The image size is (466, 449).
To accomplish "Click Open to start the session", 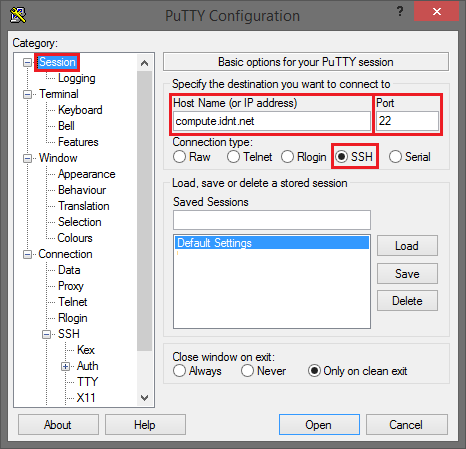I will point(319,425).
